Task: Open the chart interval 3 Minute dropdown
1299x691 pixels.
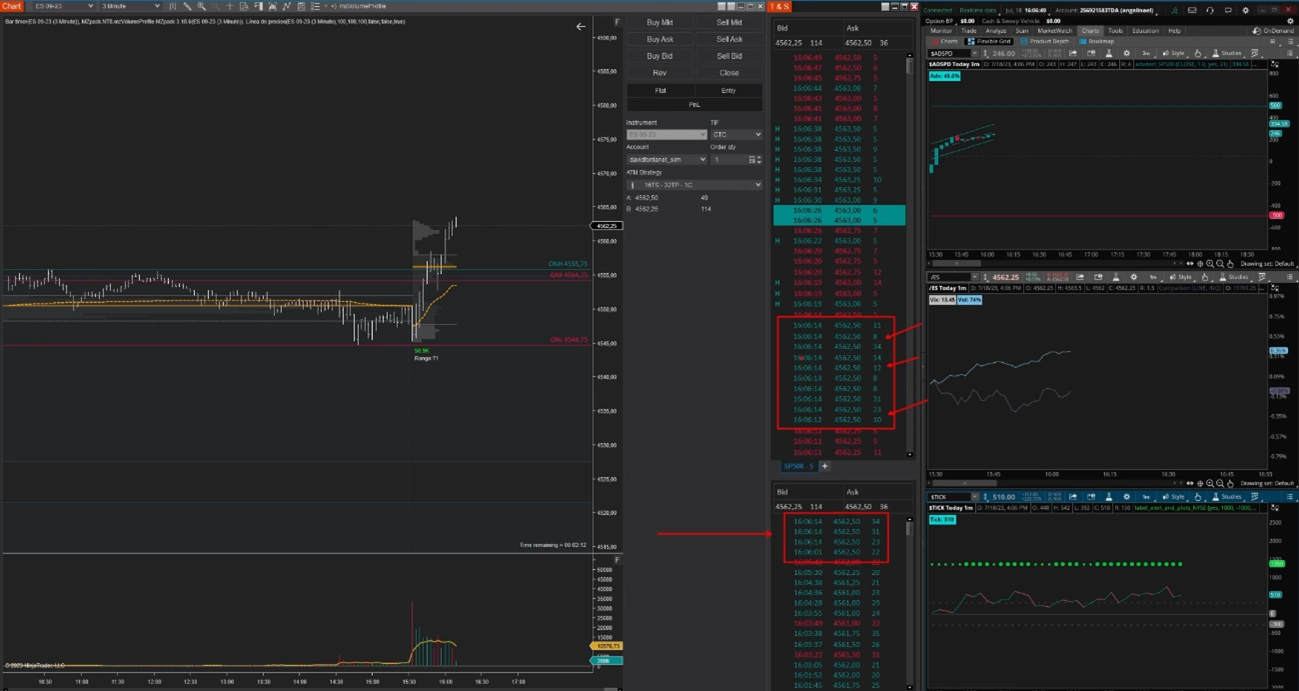Action: coord(130,6)
